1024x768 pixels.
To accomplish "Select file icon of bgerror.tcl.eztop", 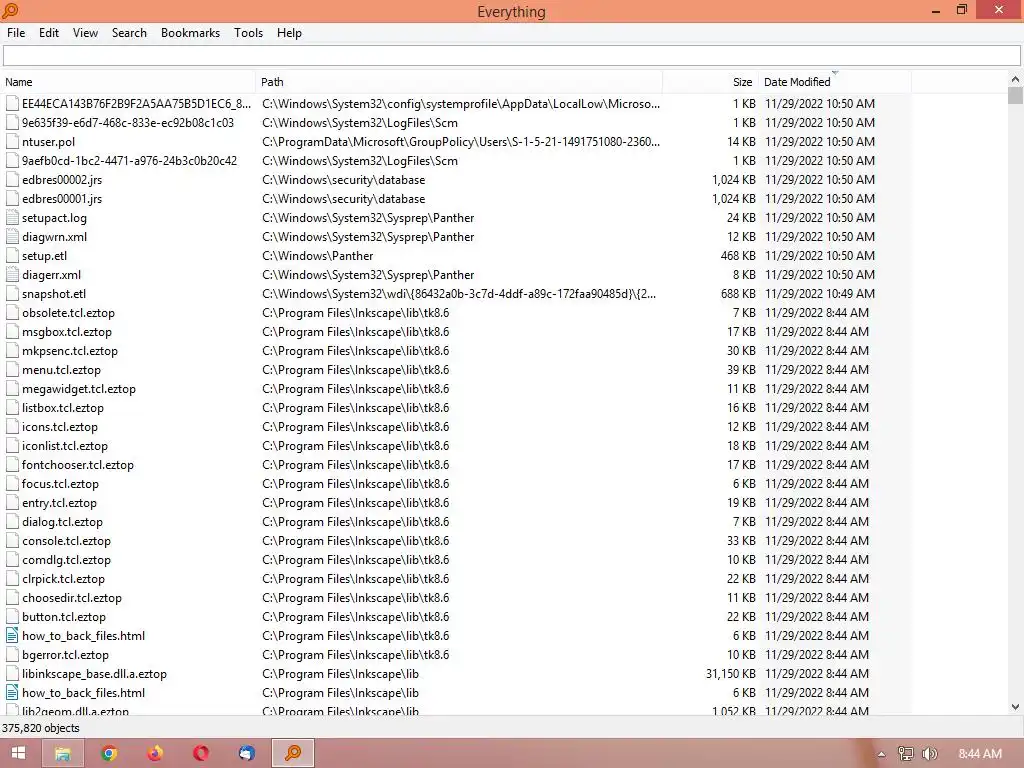I will pos(12,654).
